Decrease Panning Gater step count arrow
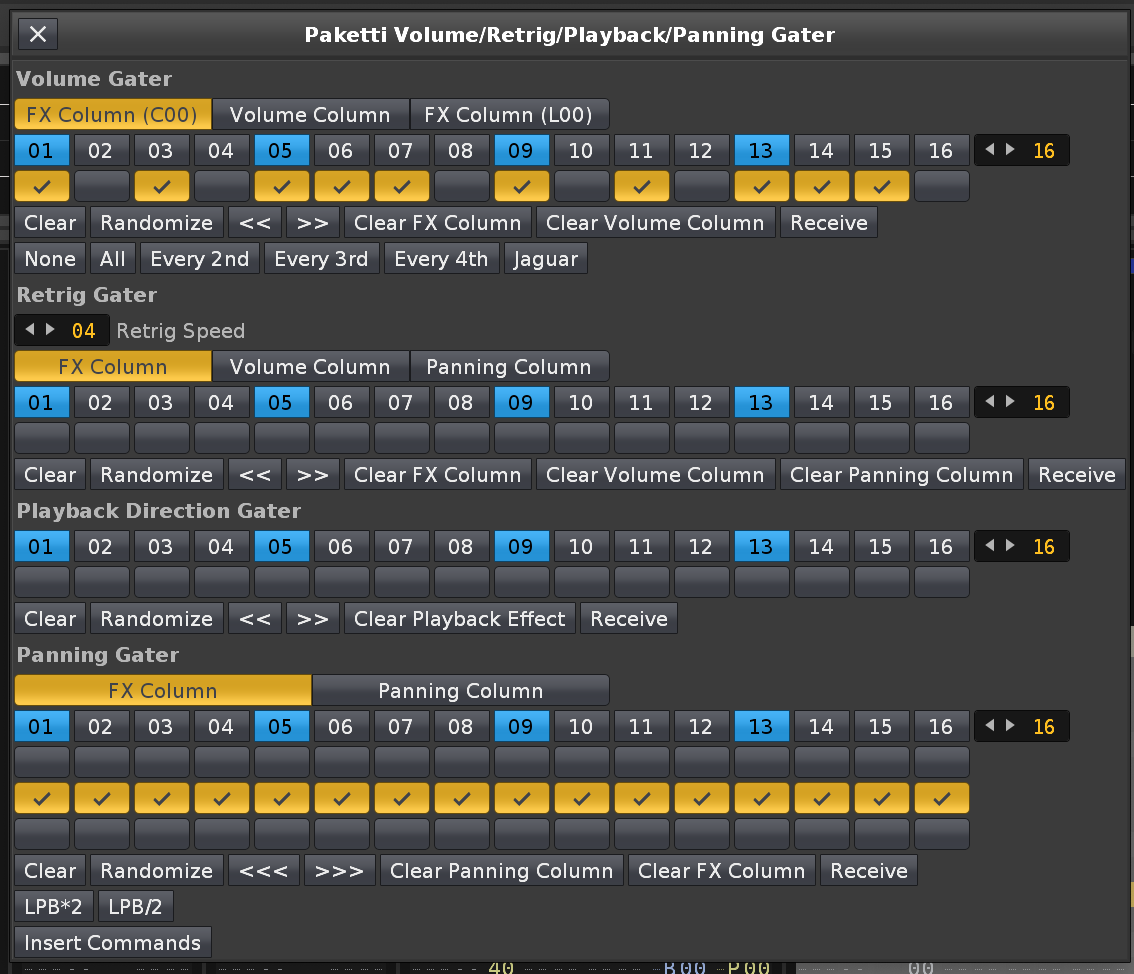This screenshot has height=974, width=1134. point(990,726)
